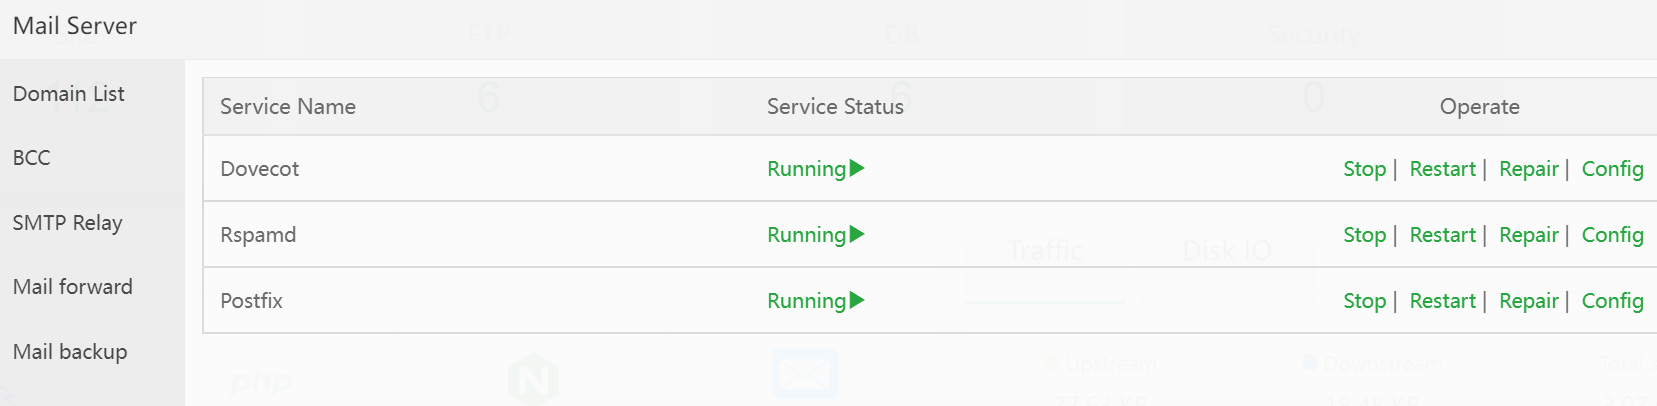Stop the Dovecot service
This screenshot has height=406, width=1657.
coord(1364,169)
